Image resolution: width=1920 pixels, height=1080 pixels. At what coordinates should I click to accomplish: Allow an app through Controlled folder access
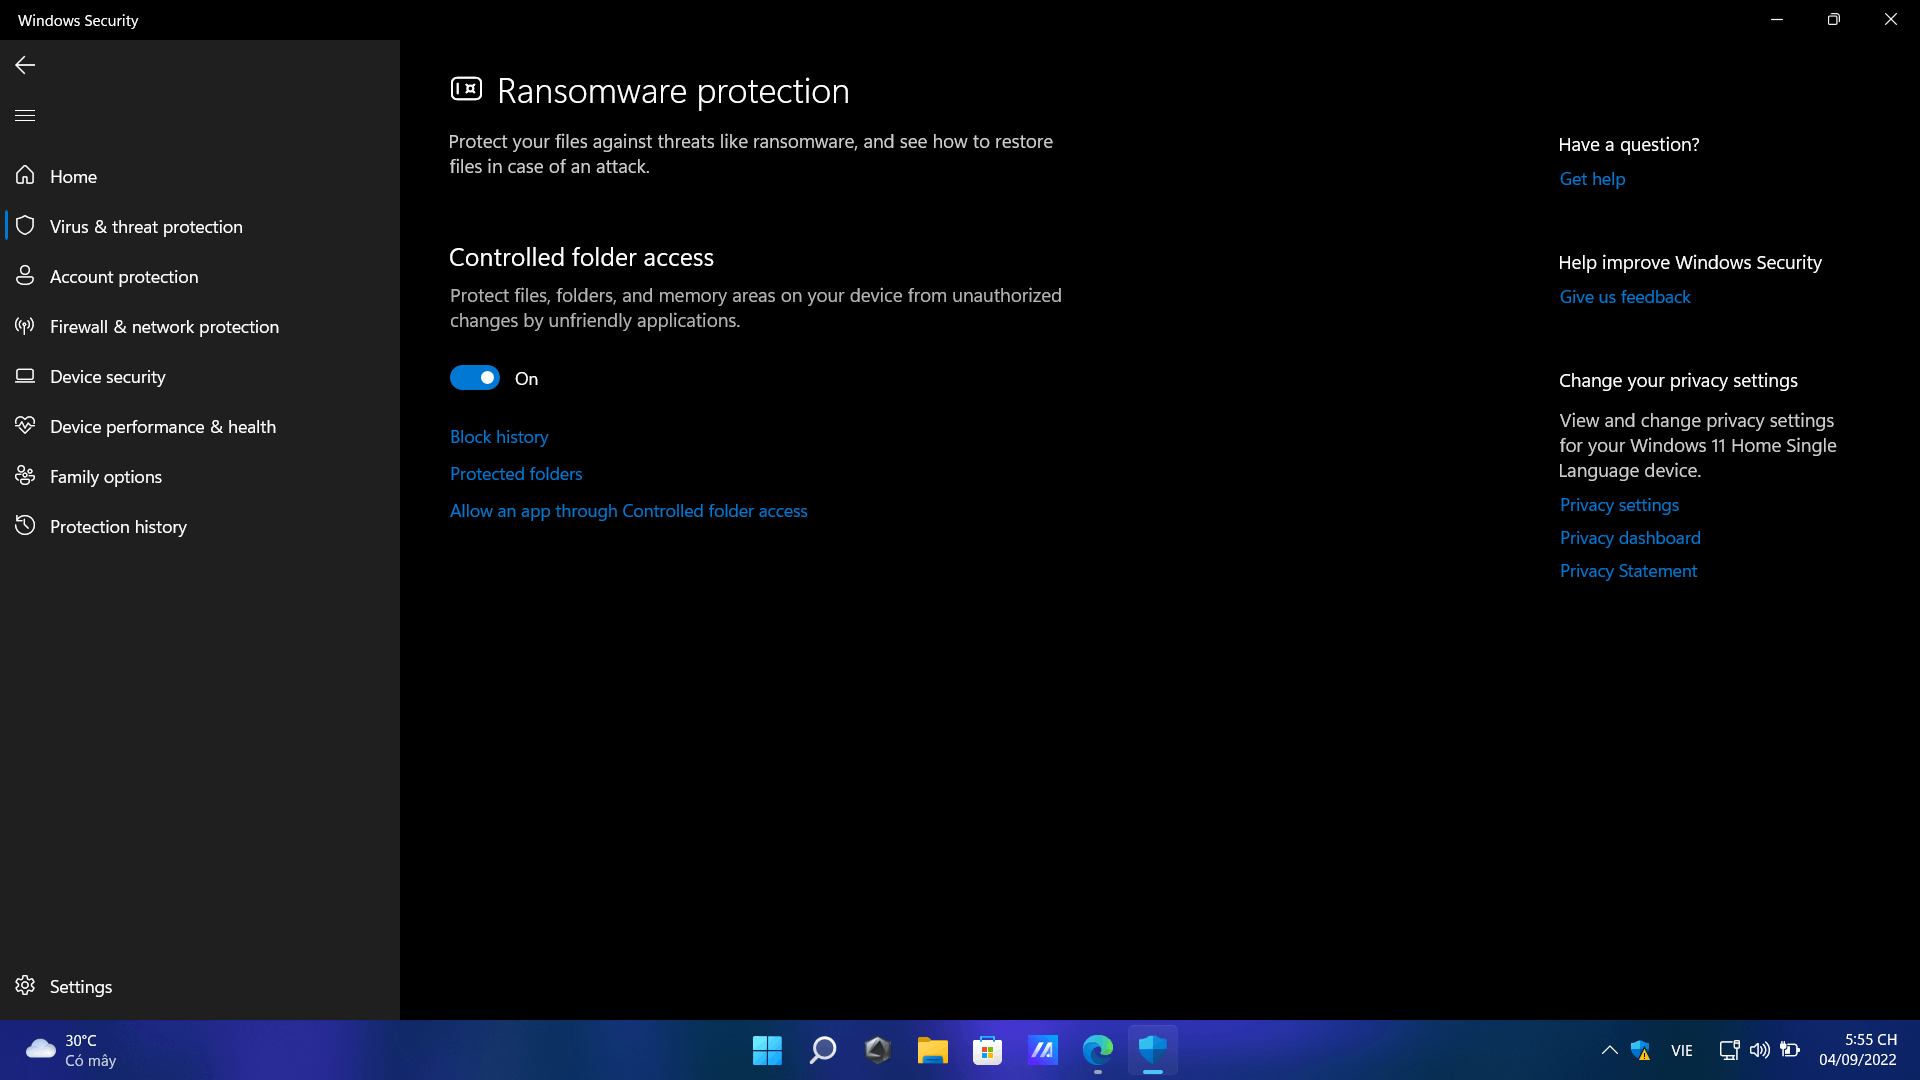(629, 511)
